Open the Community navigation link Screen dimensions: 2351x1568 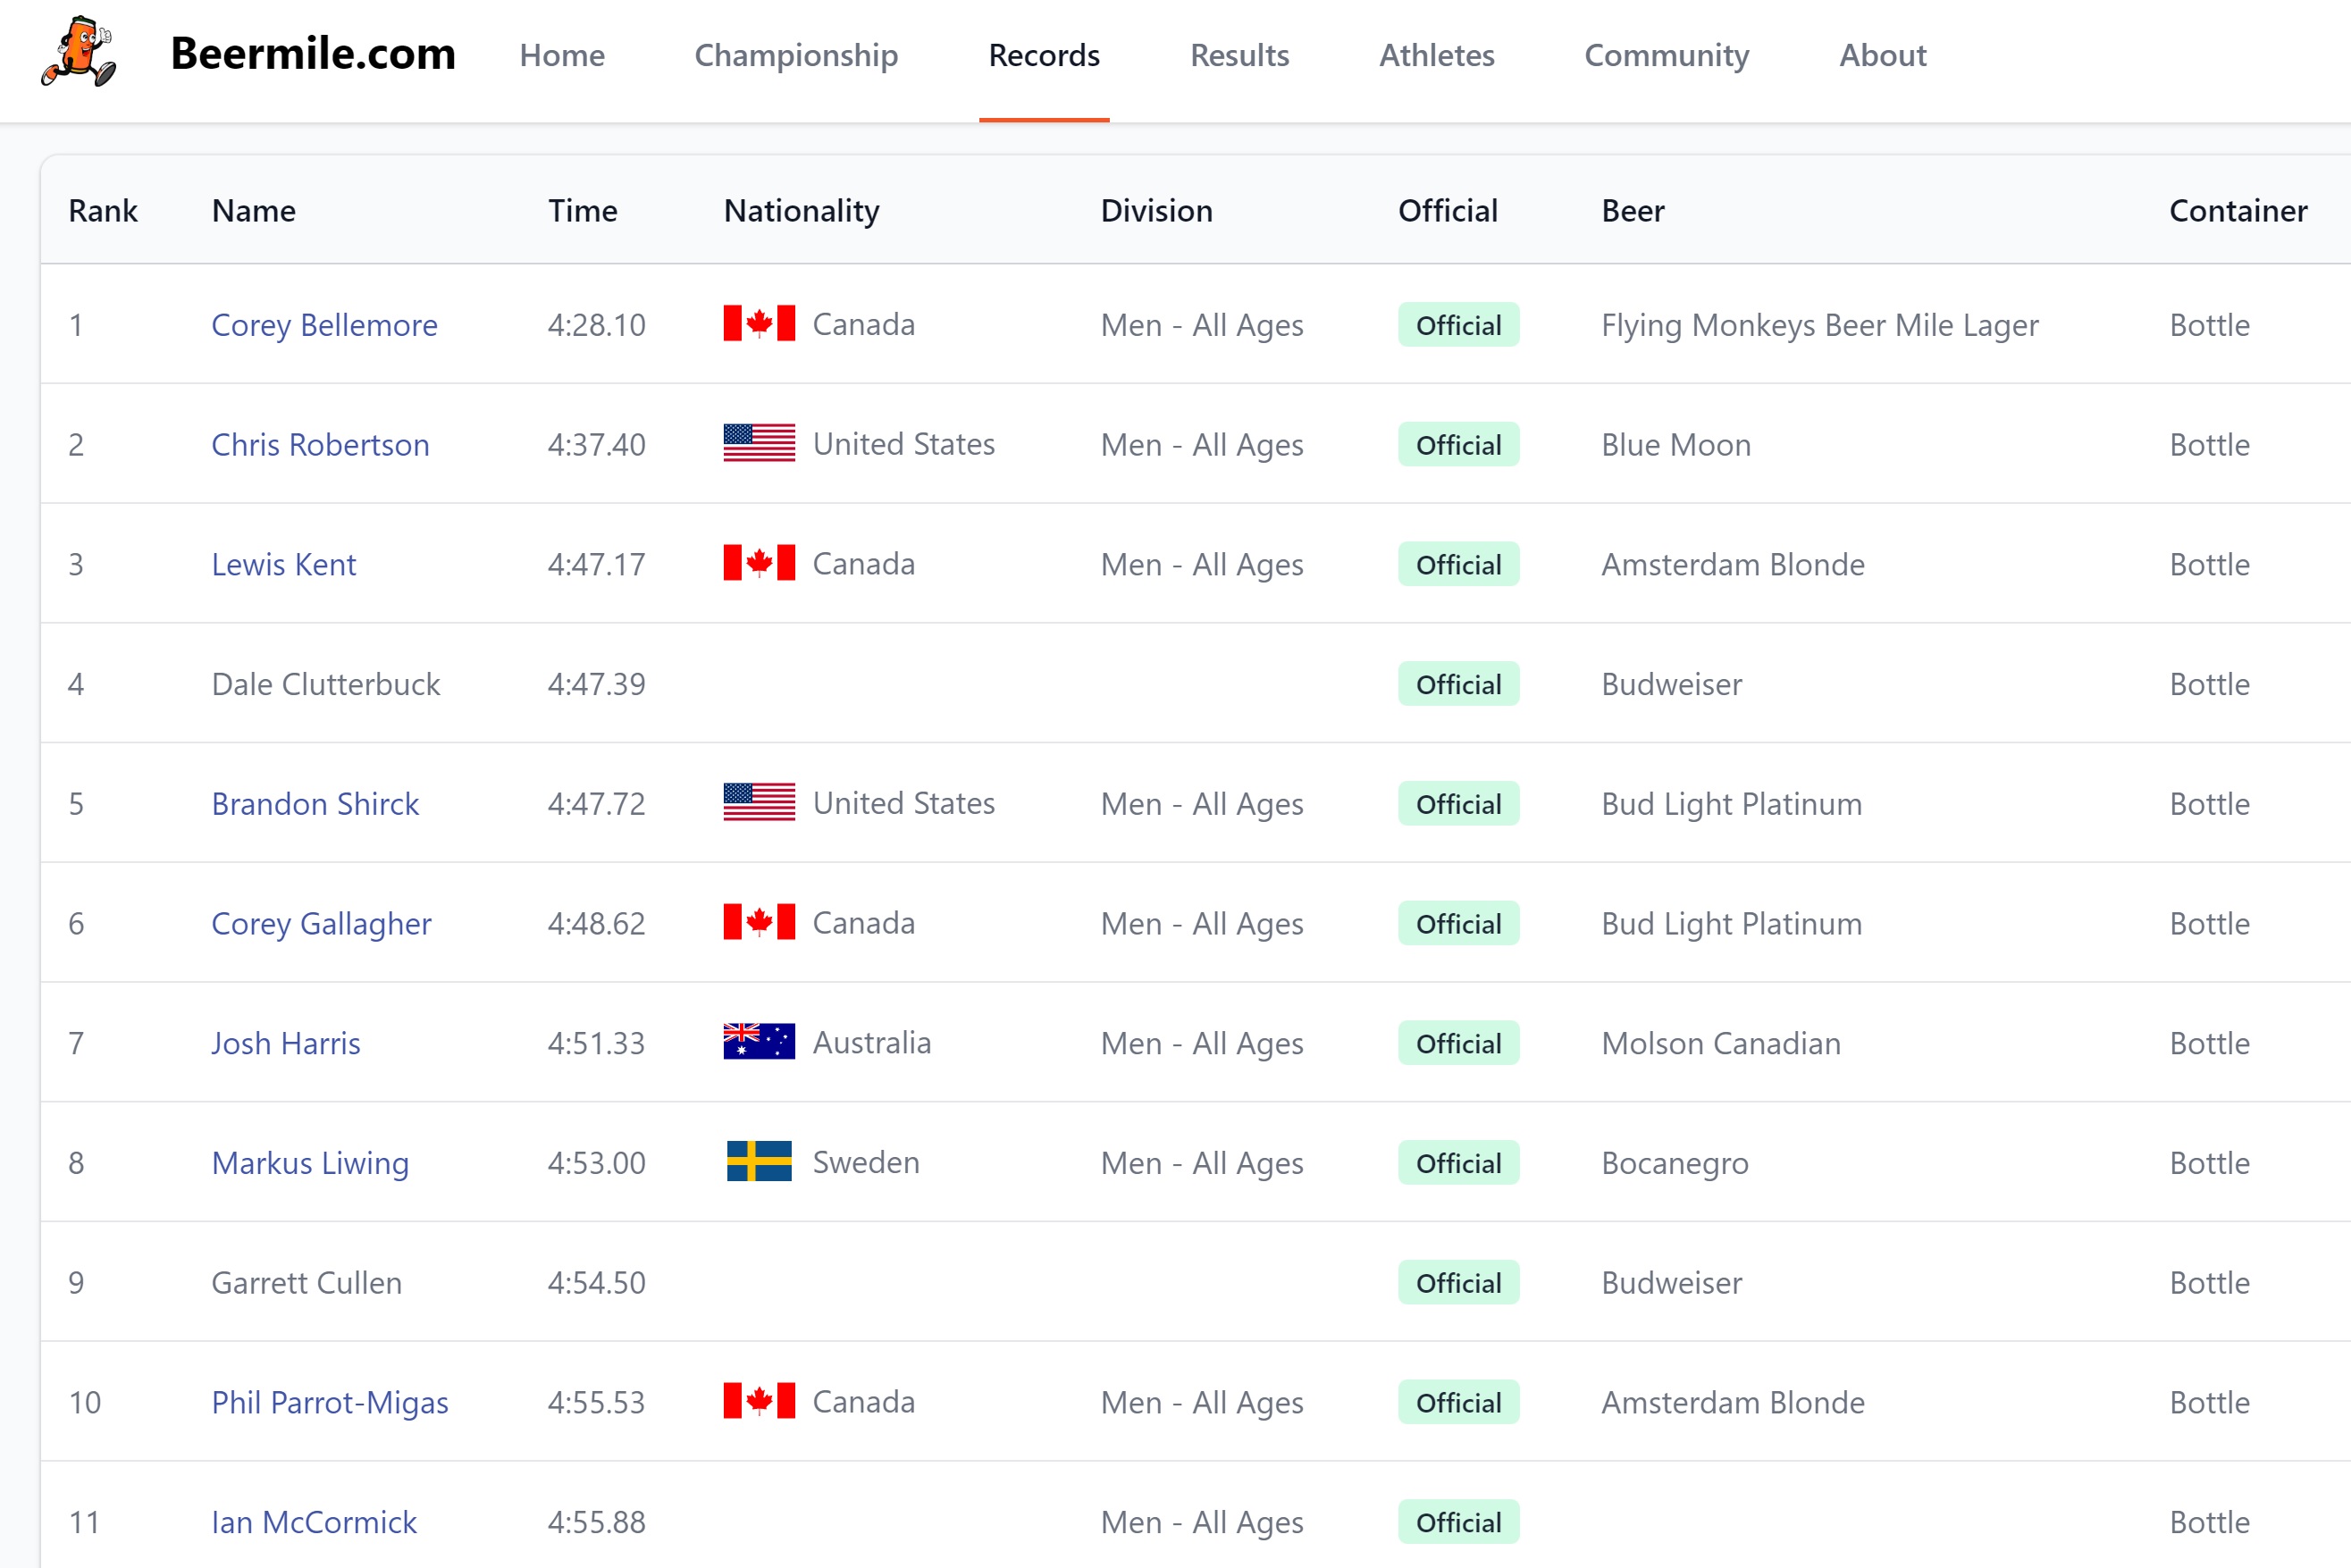coord(1666,55)
